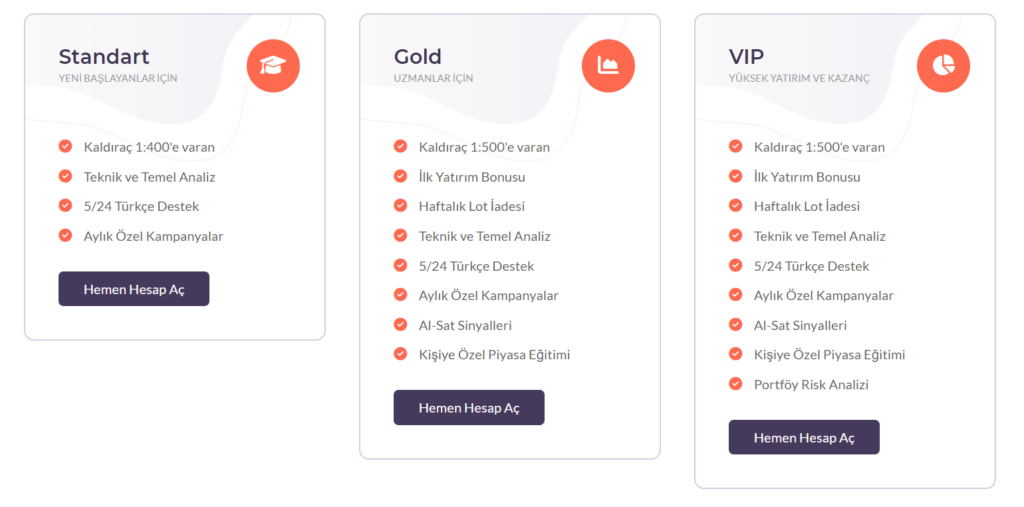Click the YENİ BAŞLAYANLAR İÇİN subtitle
The height and width of the screenshot is (507, 1024).
118,78
